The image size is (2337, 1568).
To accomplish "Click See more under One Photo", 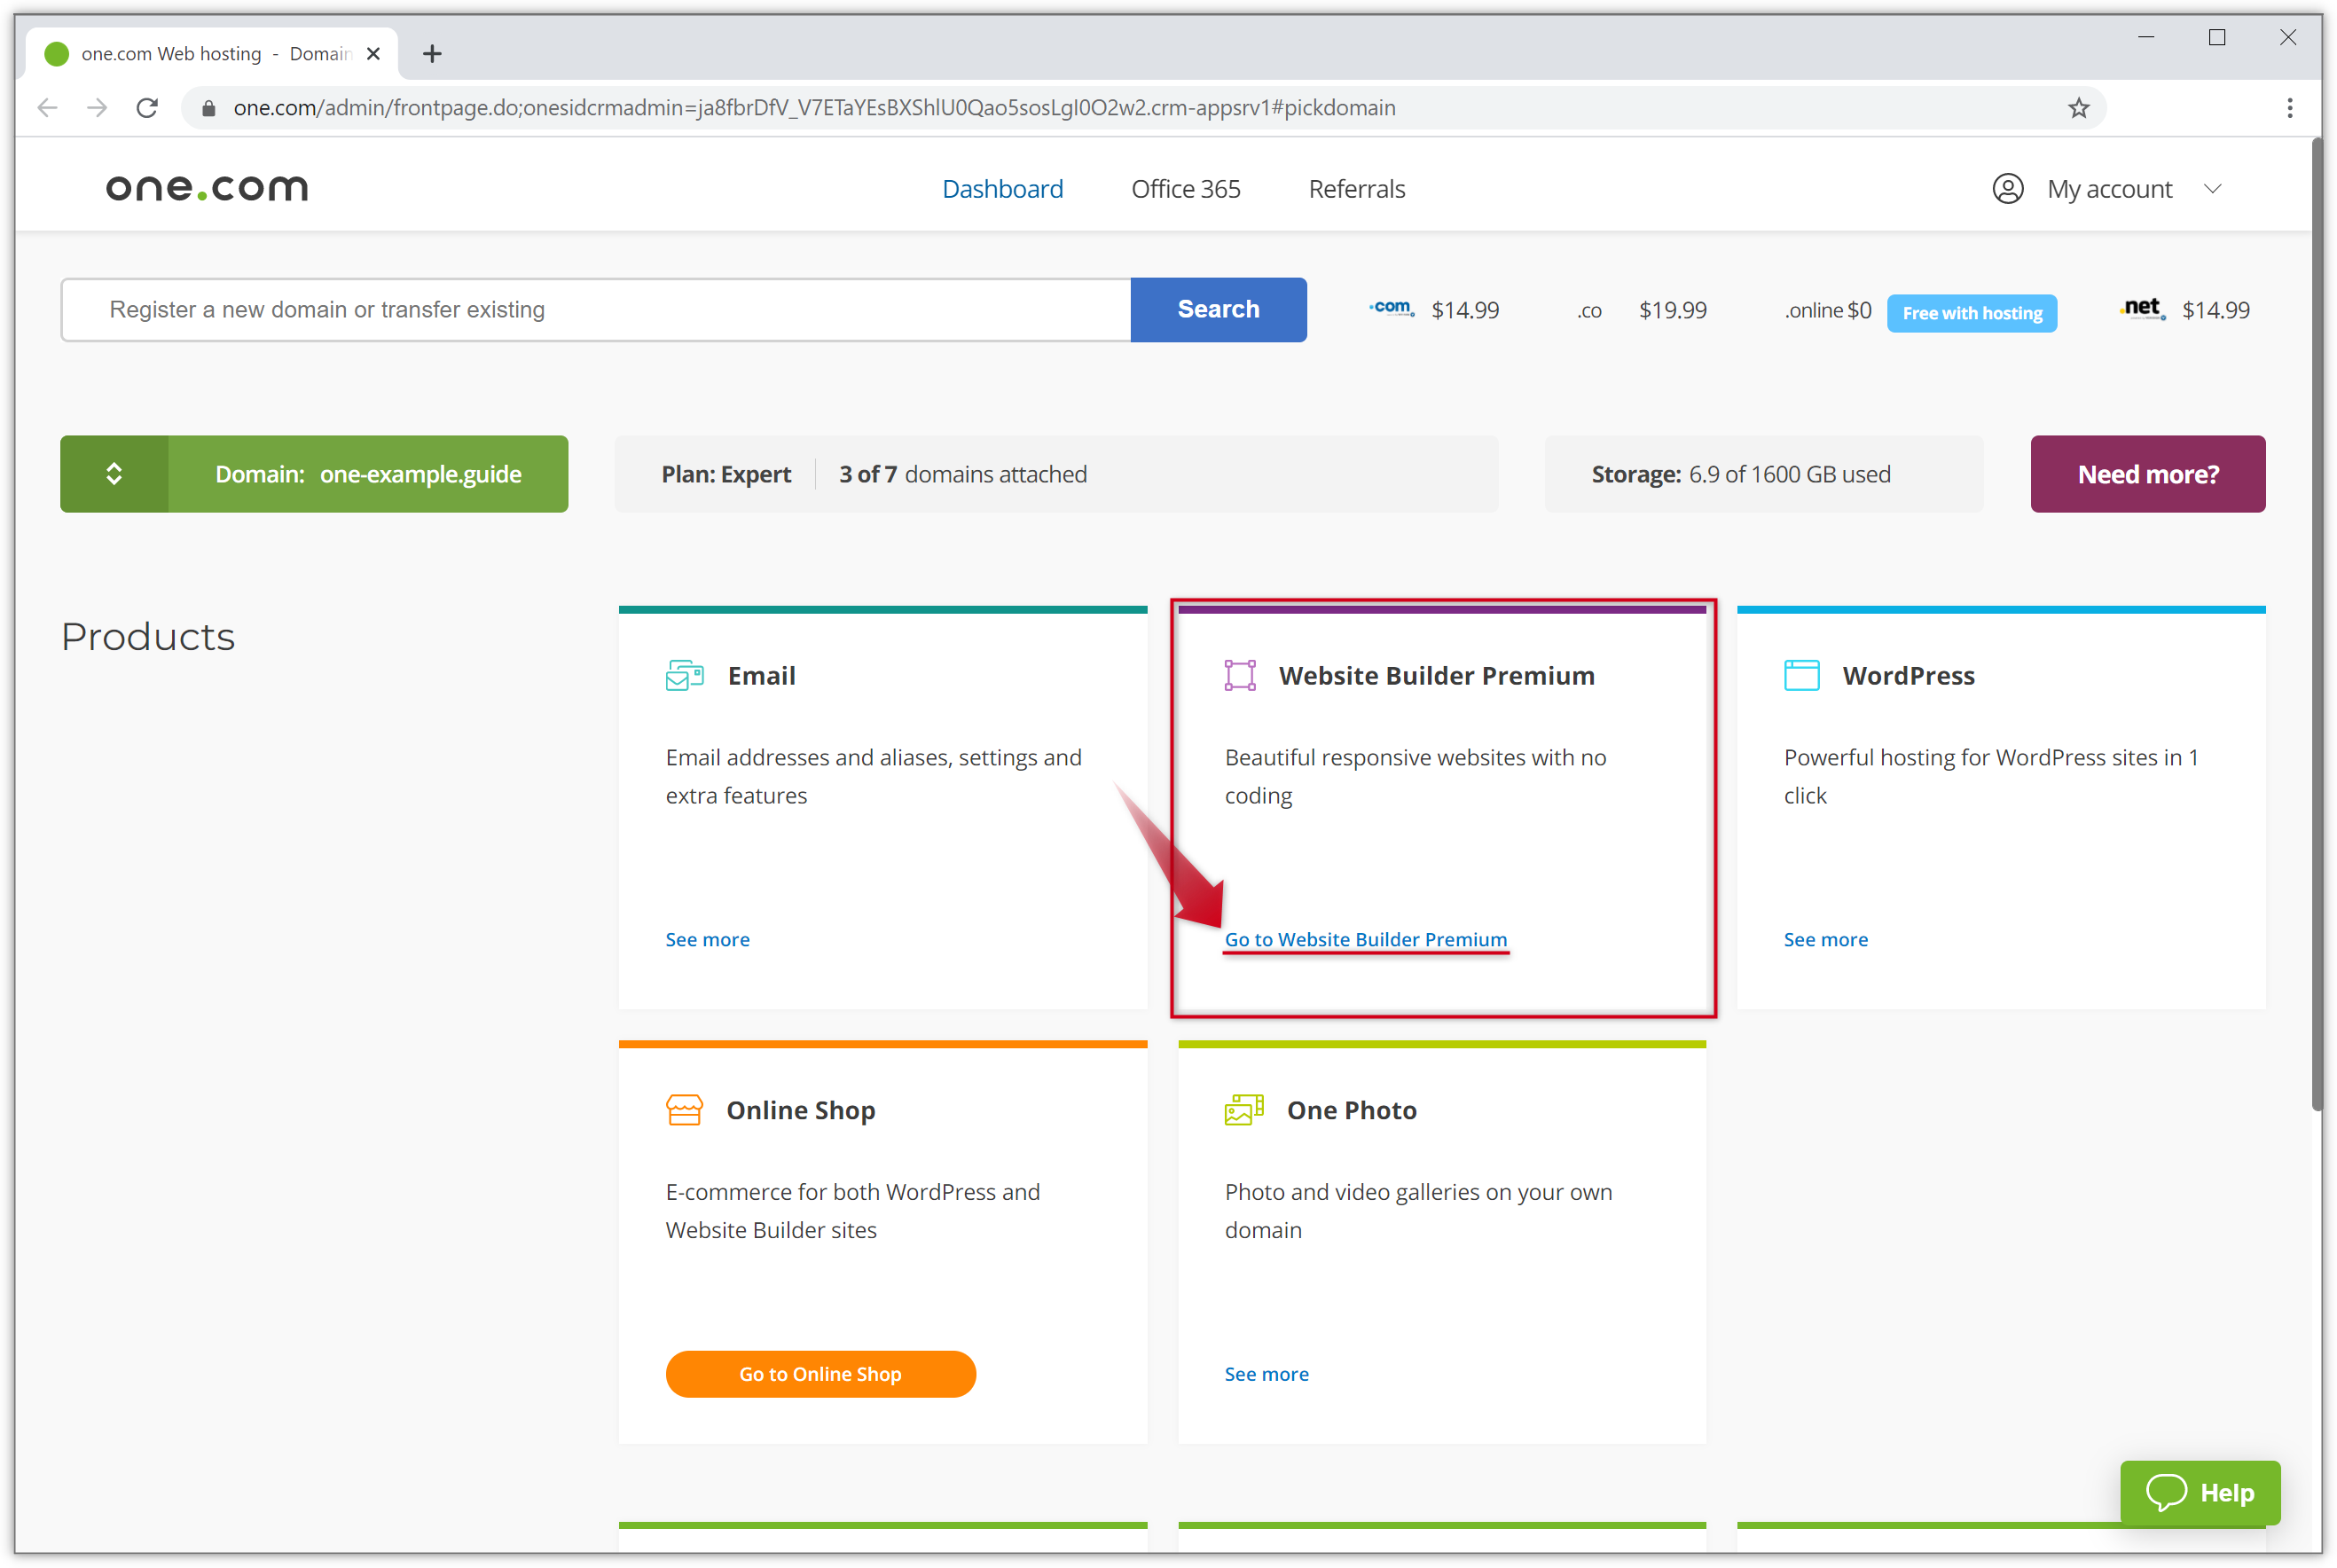I will (x=1266, y=1374).
